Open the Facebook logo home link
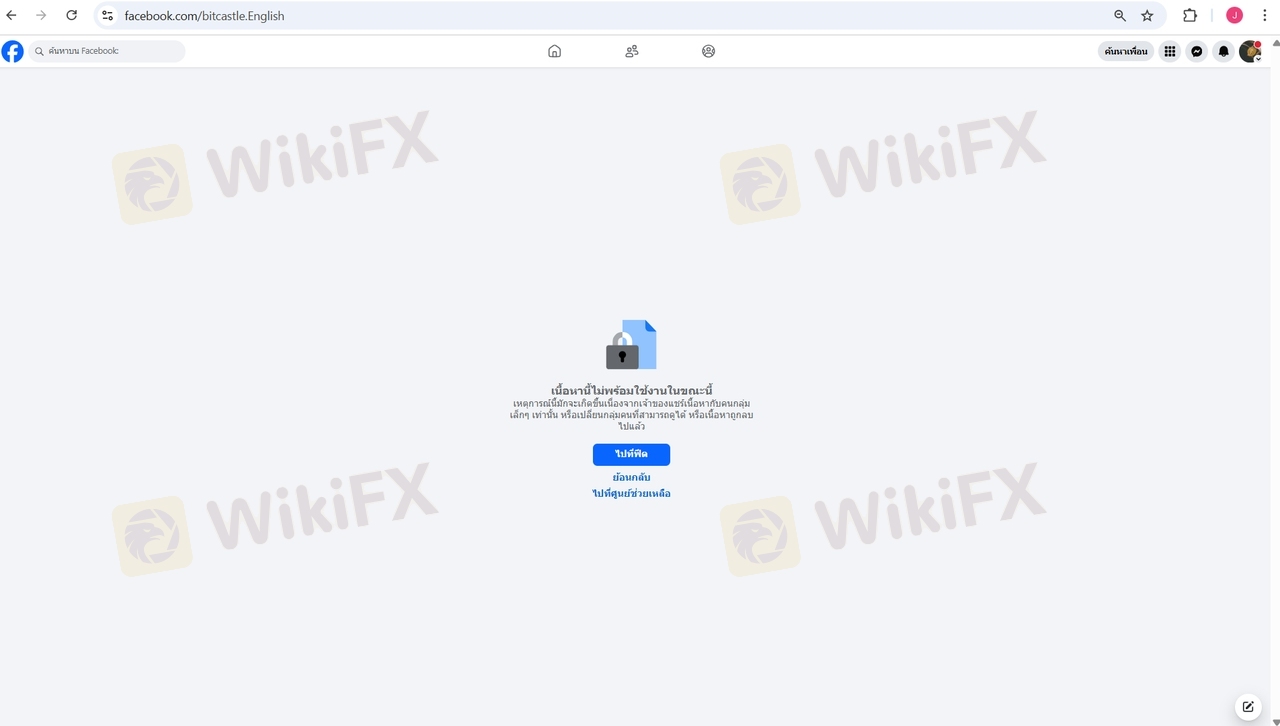 (x=12, y=51)
